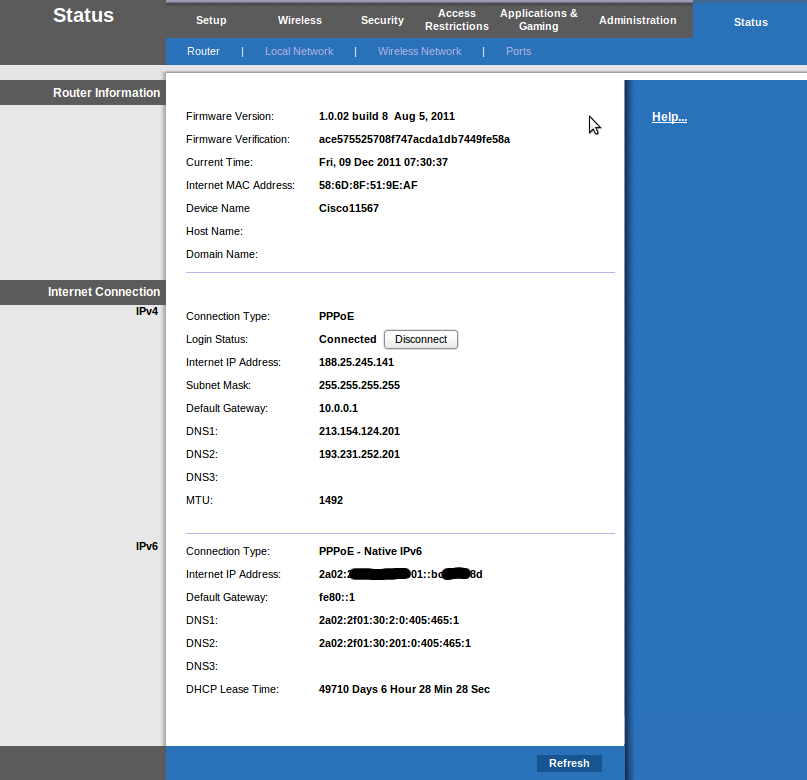The width and height of the screenshot is (807, 780).
Task: Open the Administration tab
Action: point(637,20)
